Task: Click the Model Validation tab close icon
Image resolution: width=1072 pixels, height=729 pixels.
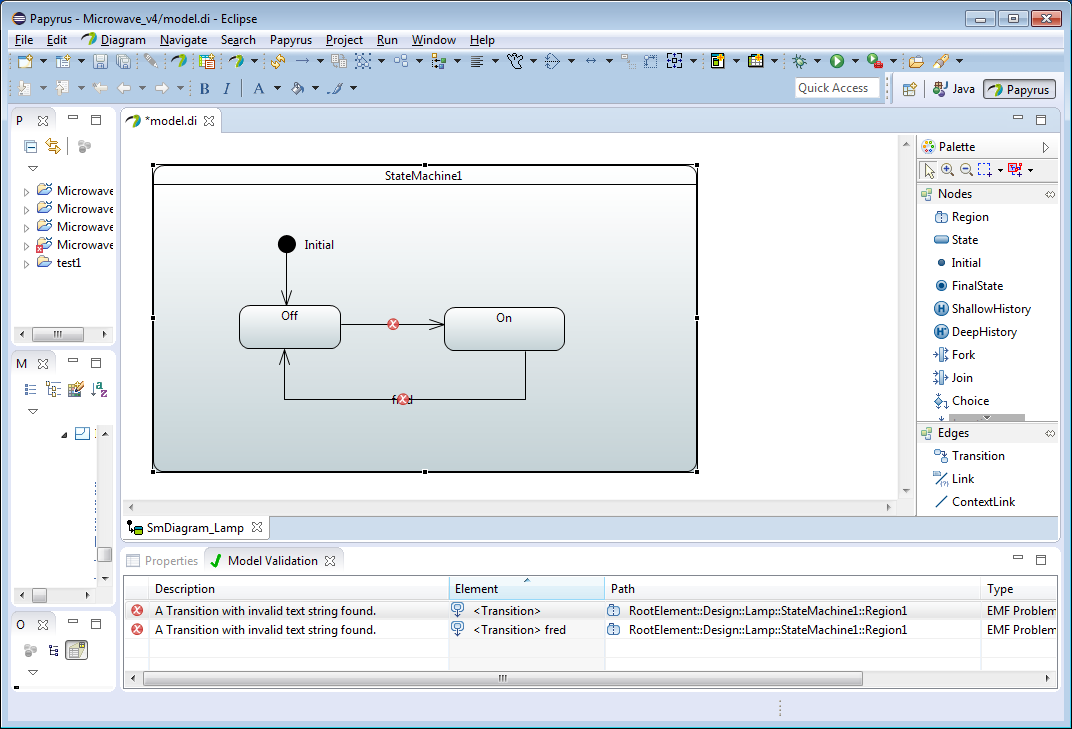Action: coord(330,561)
